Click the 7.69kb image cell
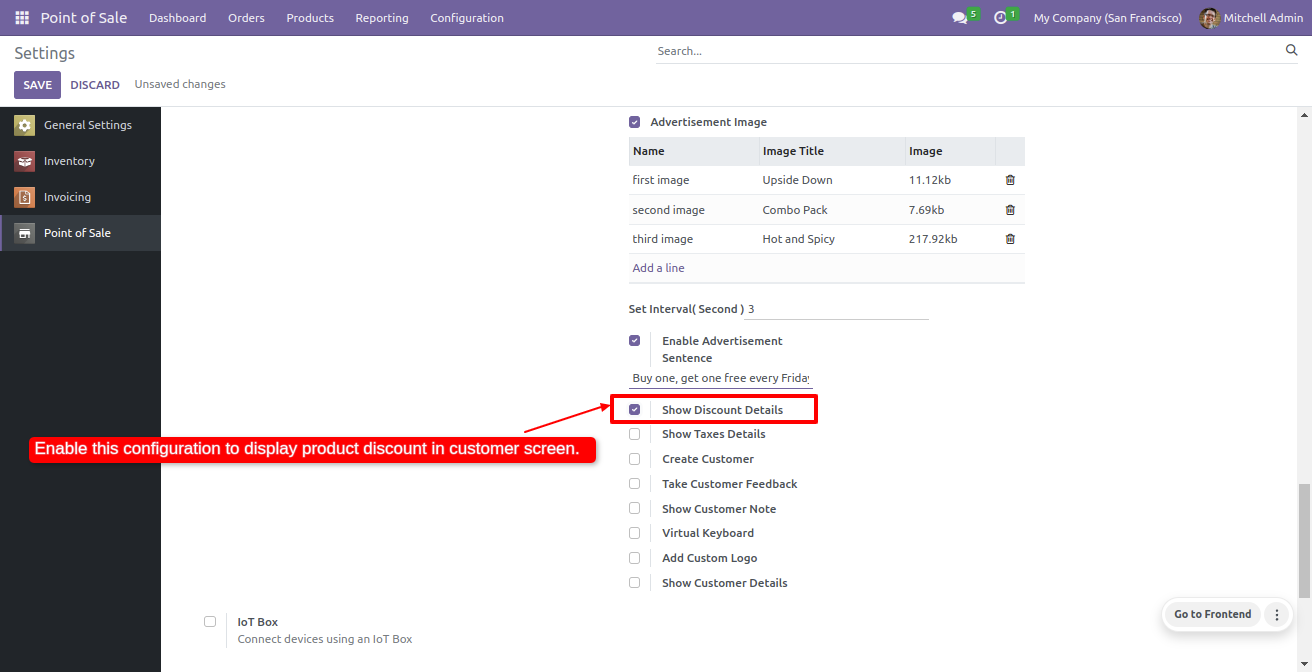 [950, 210]
